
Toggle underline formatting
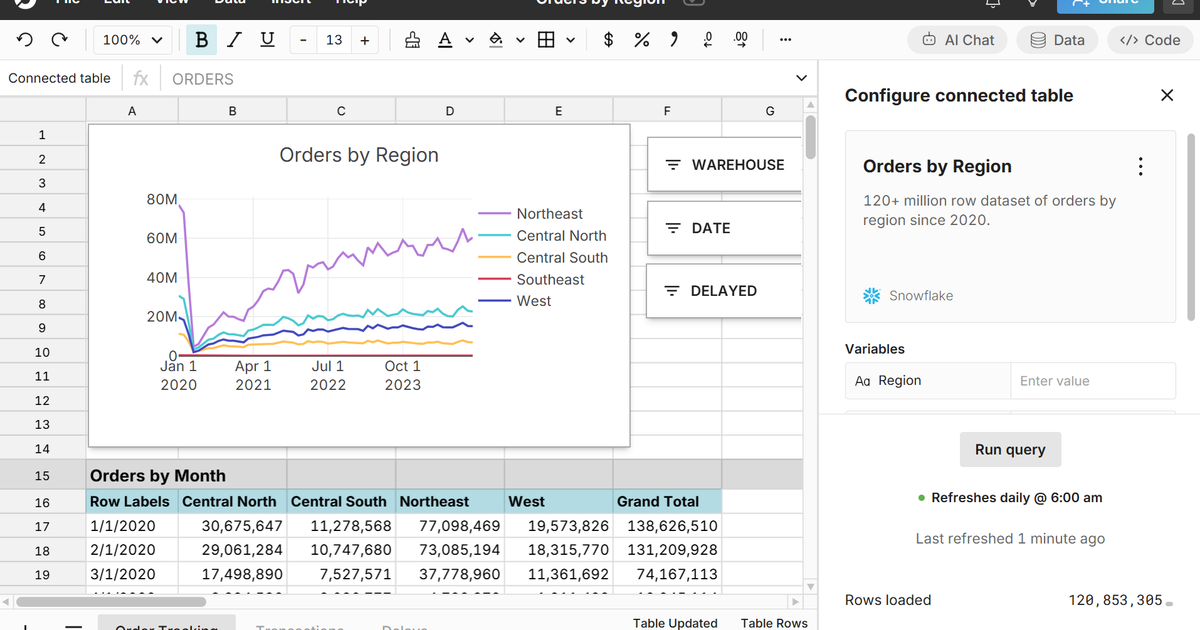pos(267,40)
